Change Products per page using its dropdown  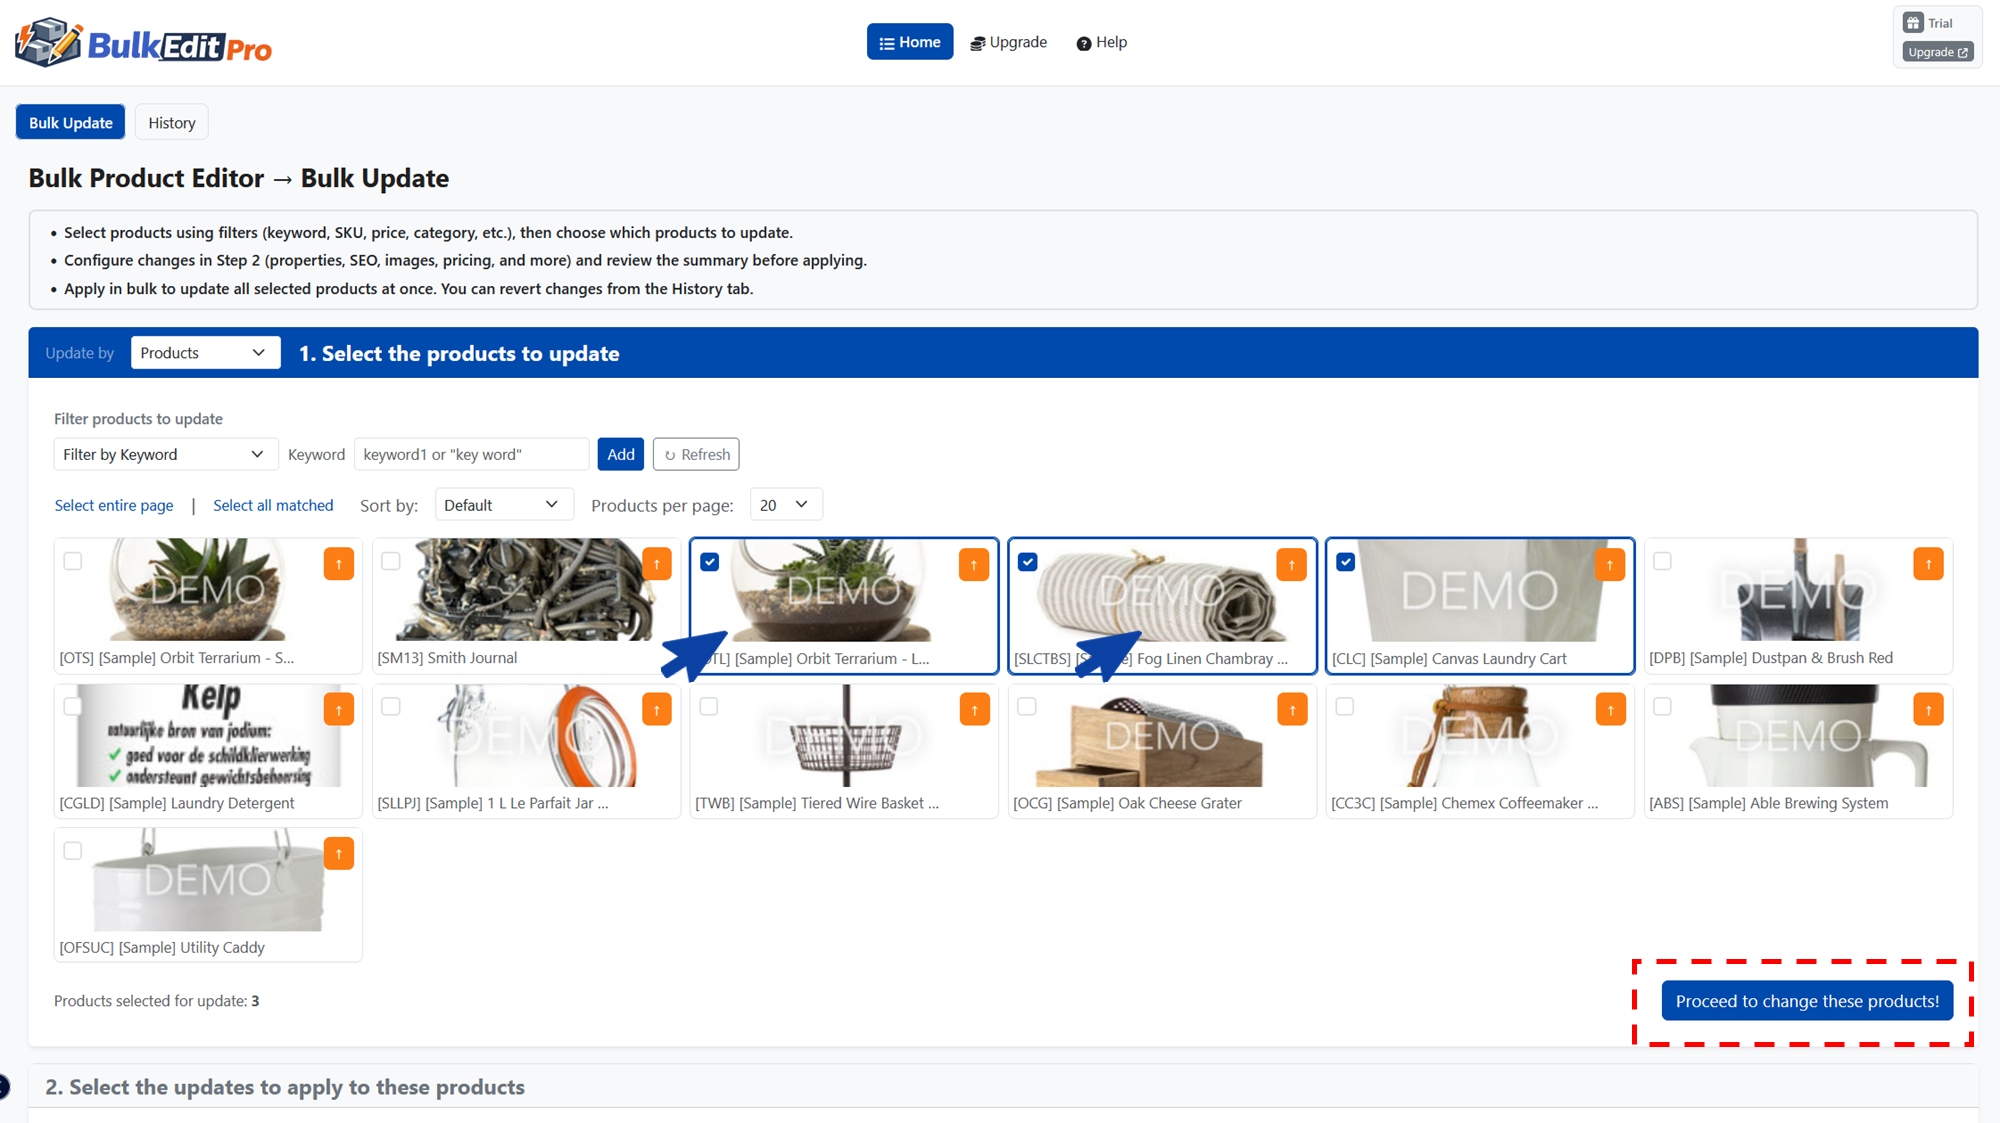pos(786,504)
